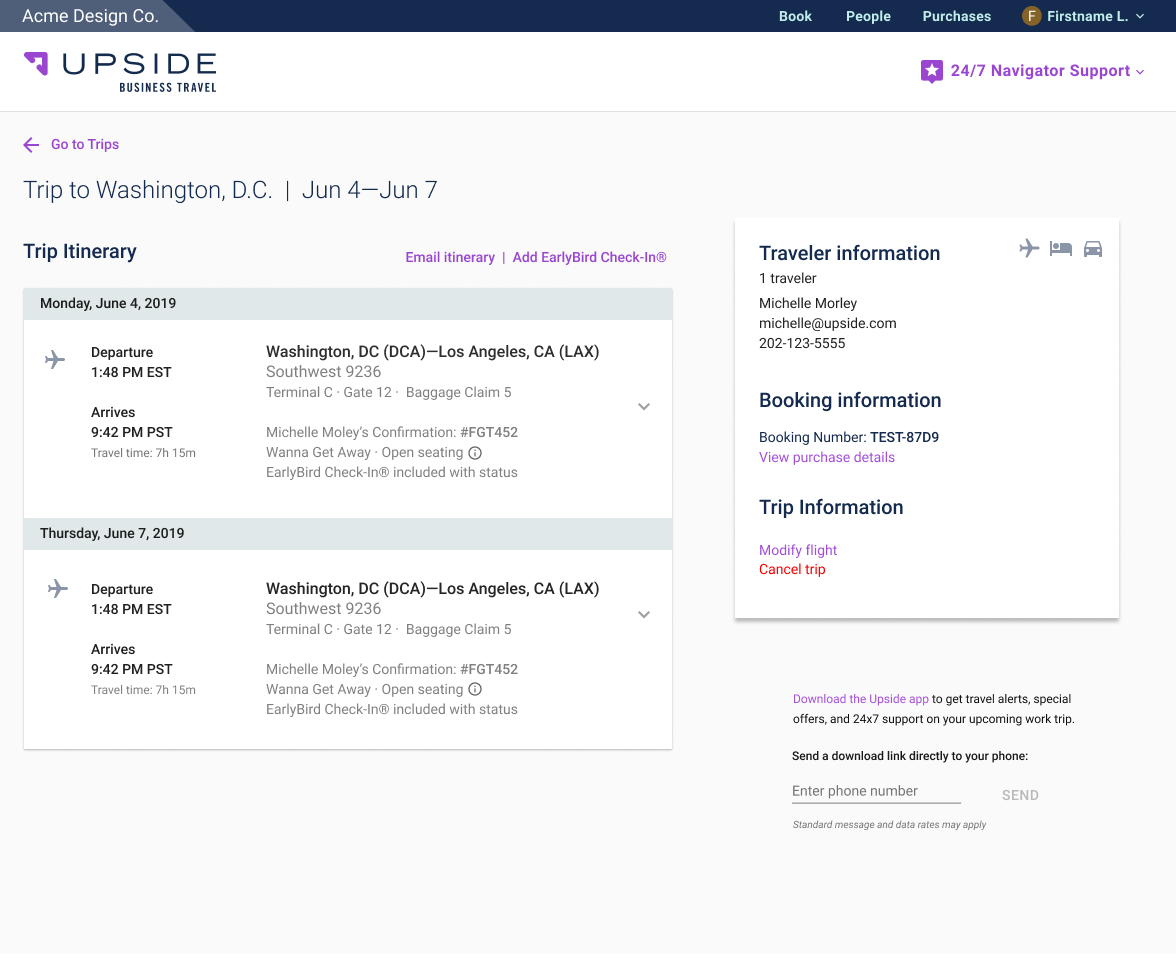This screenshot has width=1176, height=974.
Task: Click Email itinerary link
Action: 450,257
